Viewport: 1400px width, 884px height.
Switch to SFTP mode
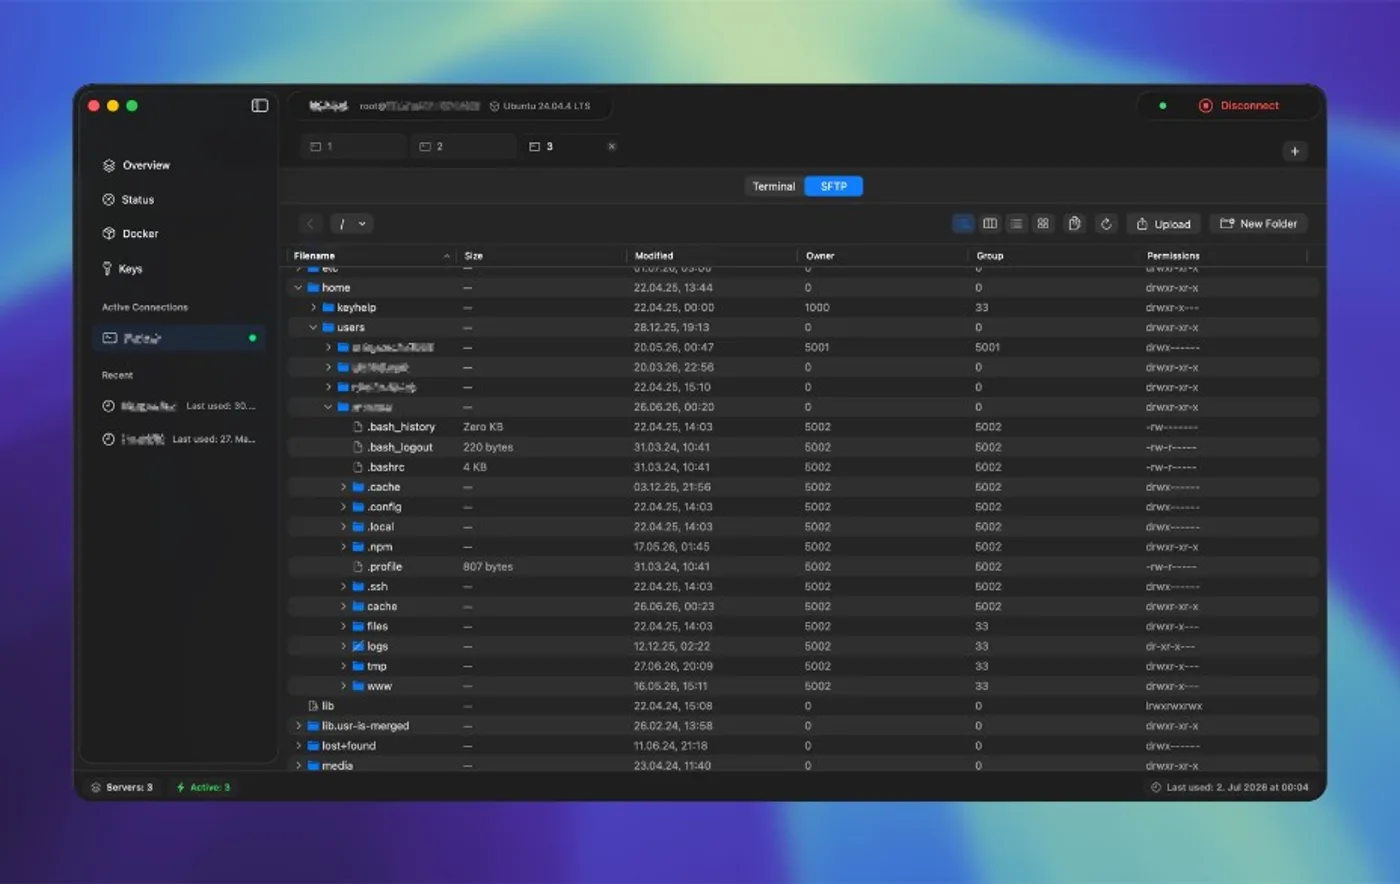pos(834,186)
